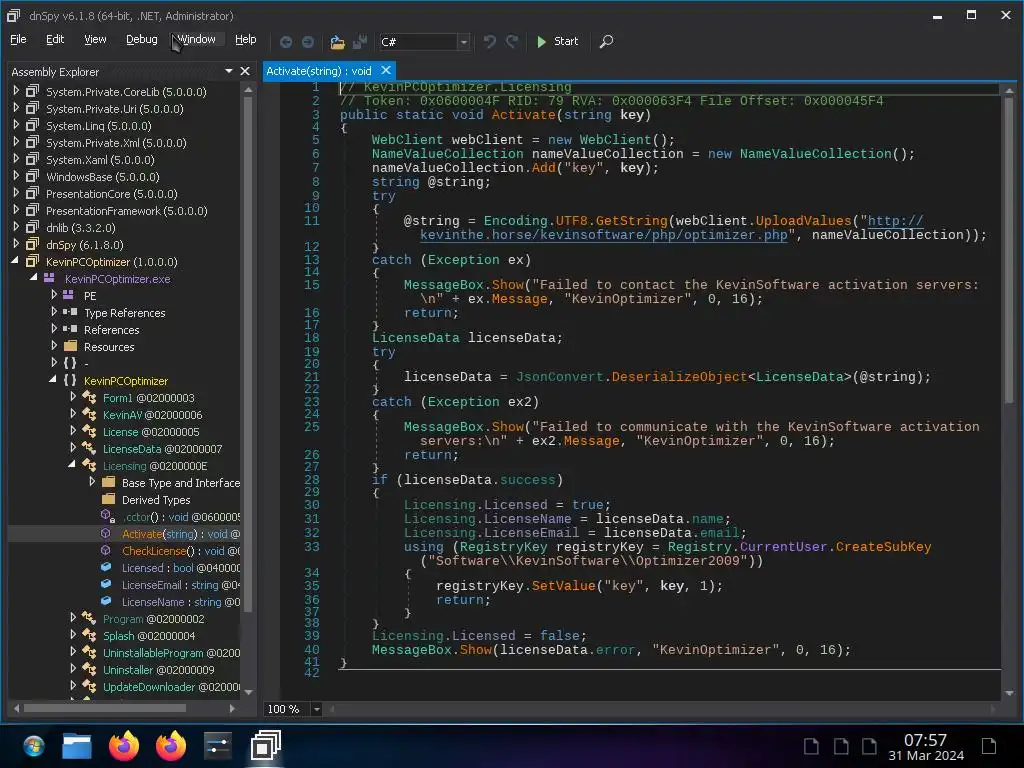Click the System.Private.Uri assembly icon
Image resolution: width=1024 pixels, height=768 pixels.
[x=32, y=108]
